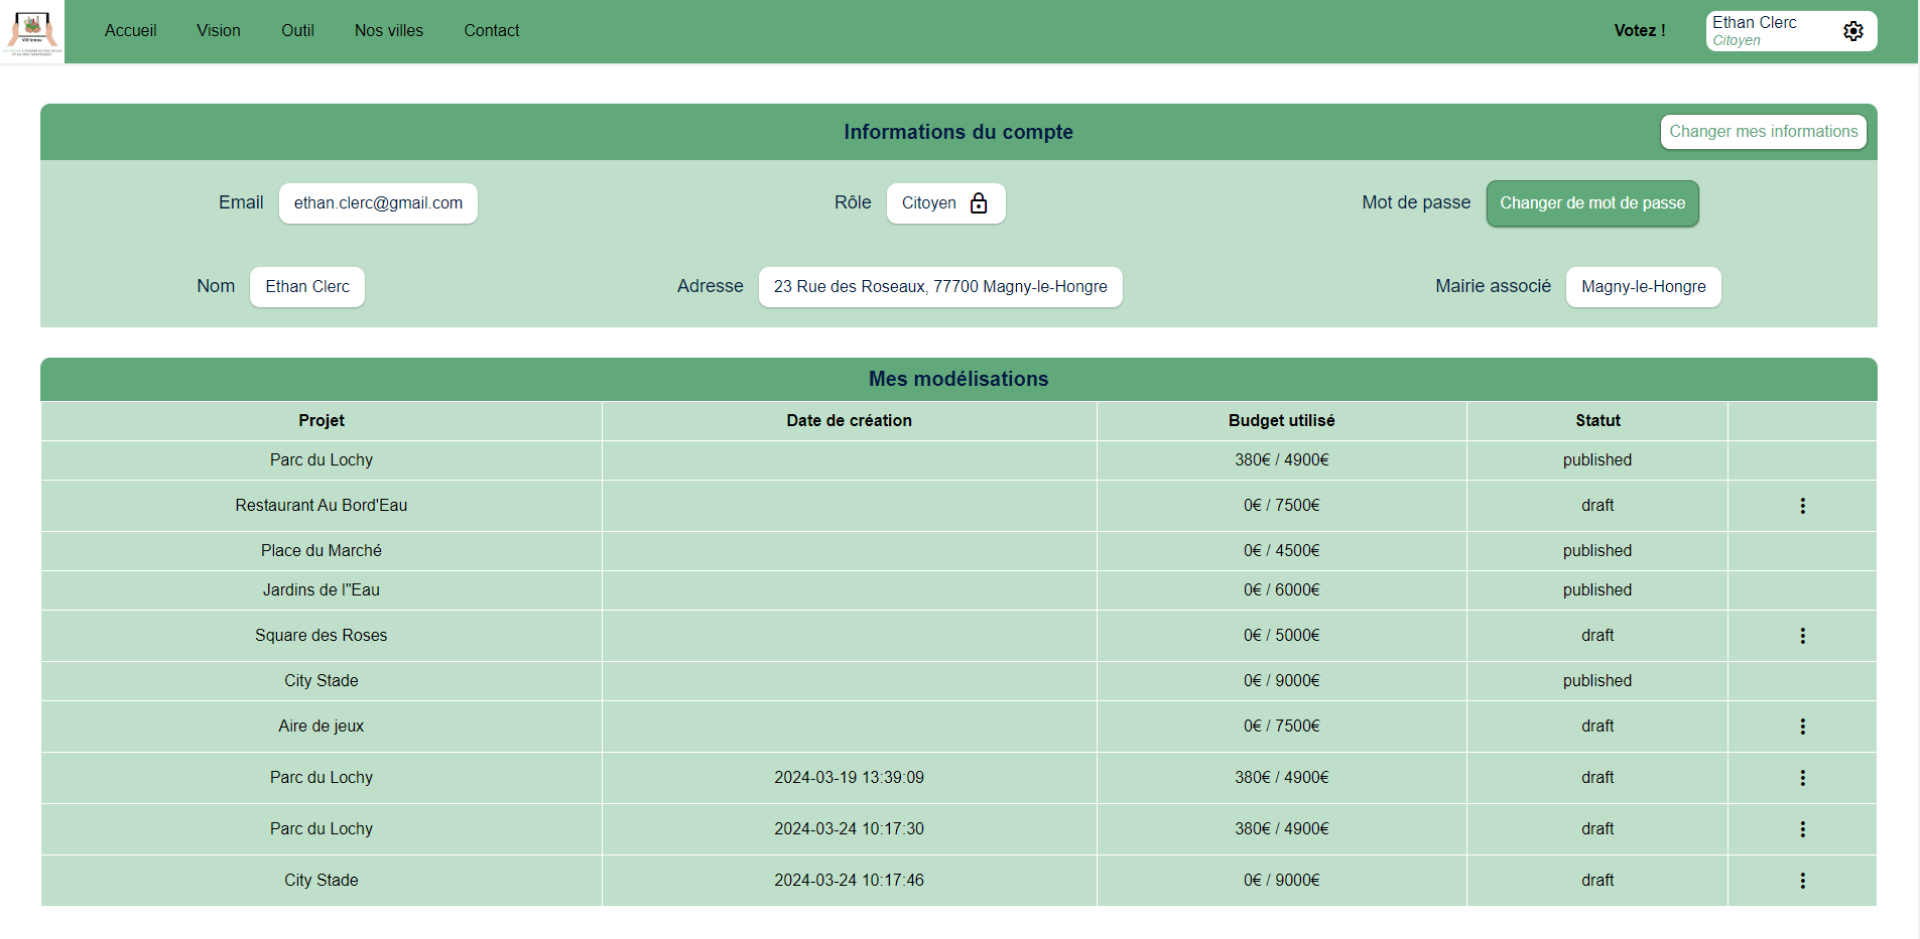The width and height of the screenshot is (1920, 939).
Task: Open three-dot menu for Restaurant Au Bord'Eau
Action: click(x=1802, y=506)
